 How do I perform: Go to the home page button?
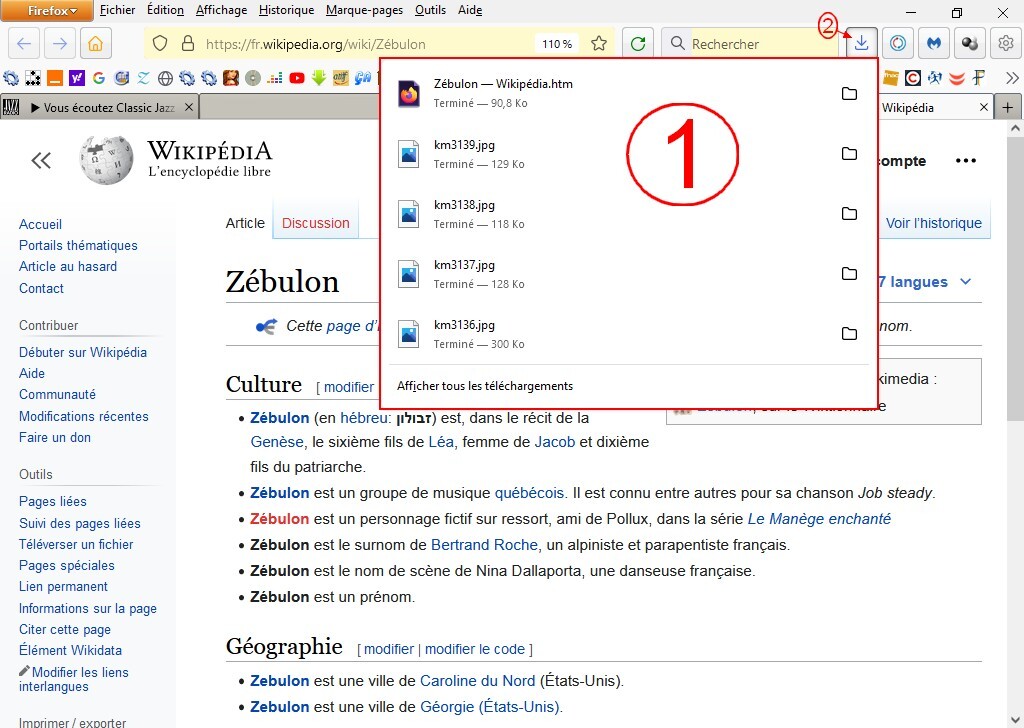tap(95, 44)
